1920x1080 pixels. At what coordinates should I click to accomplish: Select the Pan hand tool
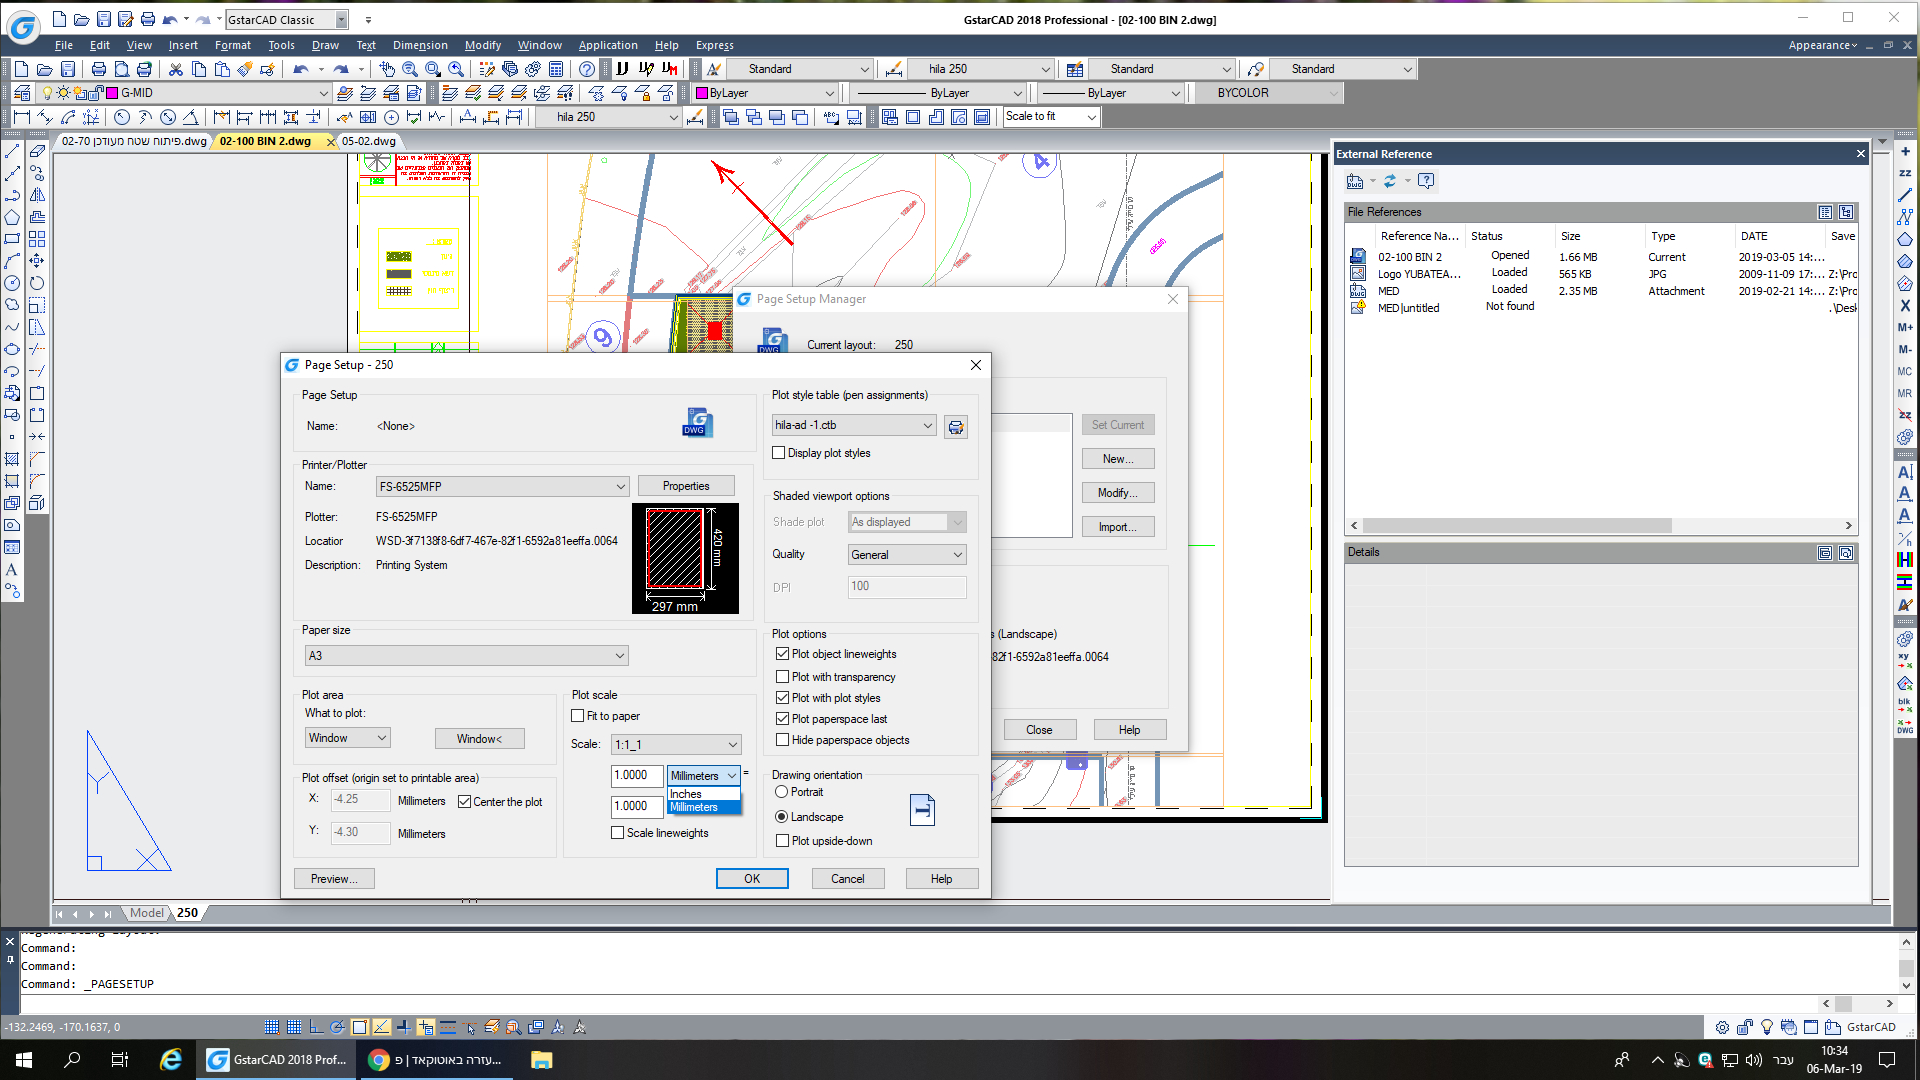[x=387, y=69]
